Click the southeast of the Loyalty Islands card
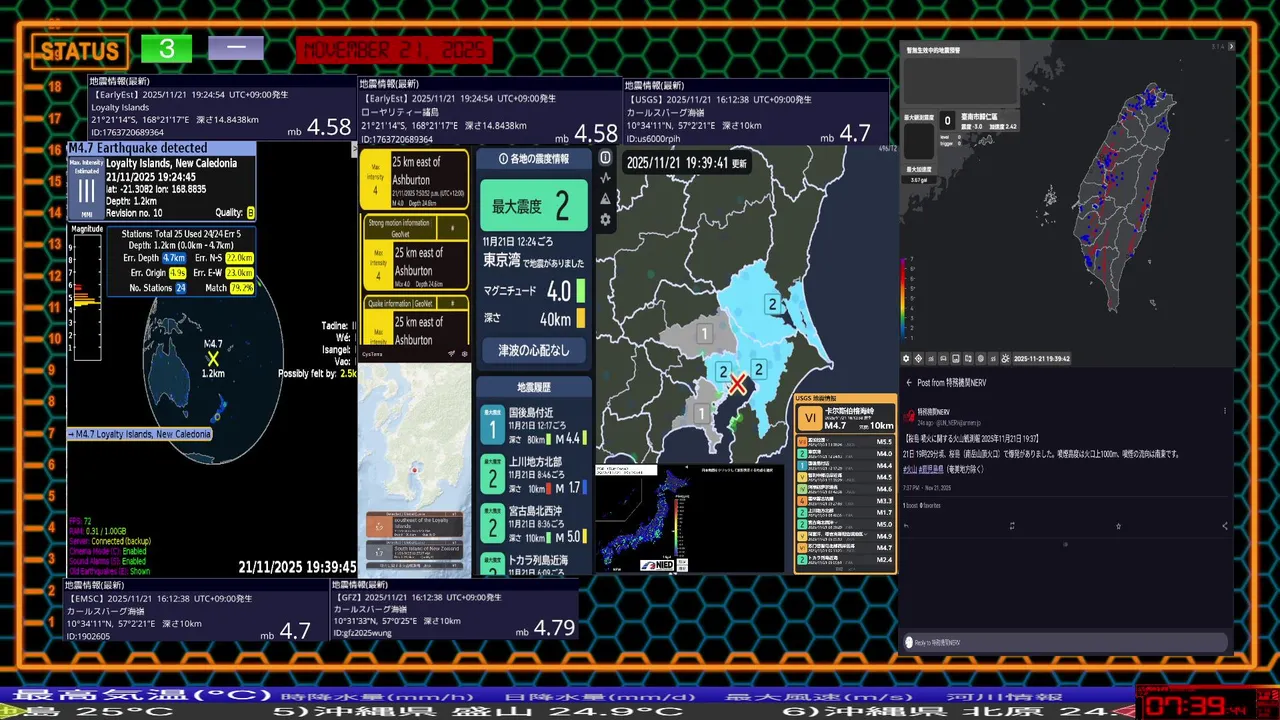Image resolution: width=1280 pixels, height=720 pixels. tap(414, 526)
